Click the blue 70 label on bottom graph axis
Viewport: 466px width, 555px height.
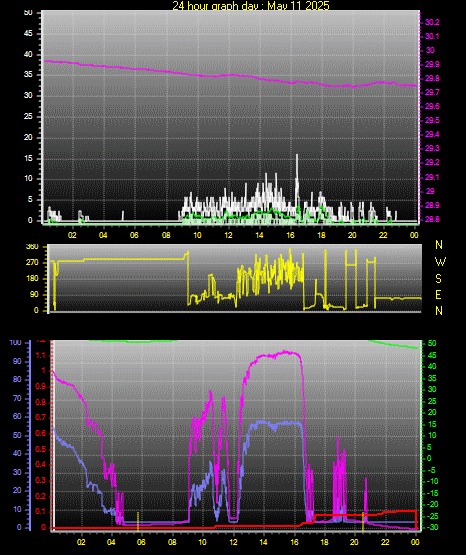pos(17,399)
